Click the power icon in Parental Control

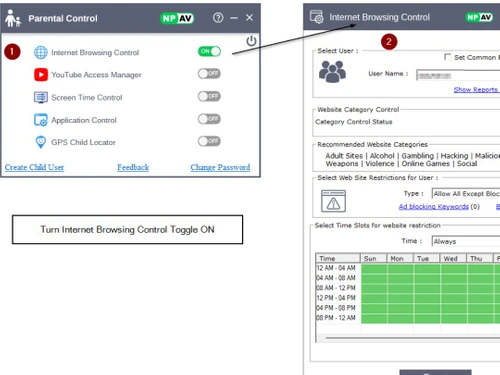click(x=251, y=41)
